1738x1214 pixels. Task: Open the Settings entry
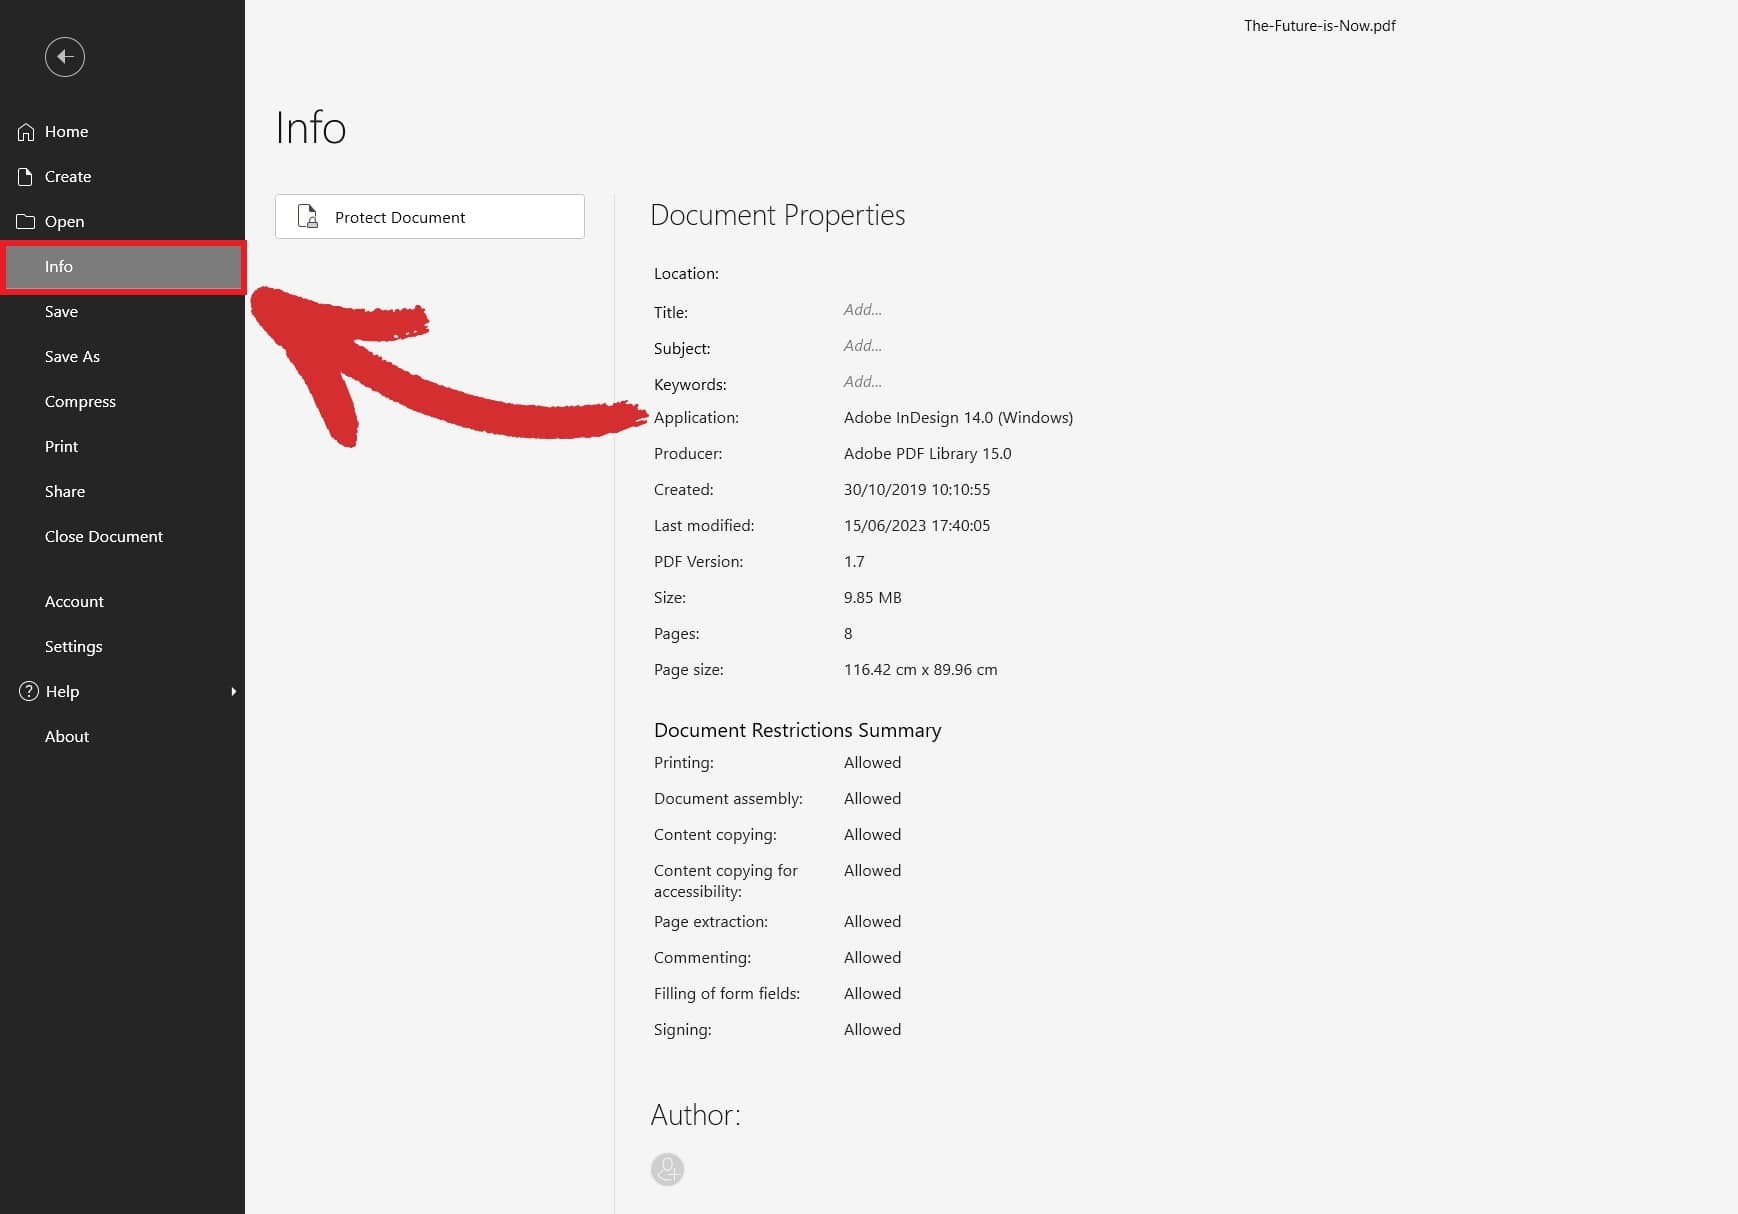pyautogui.click(x=73, y=646)
